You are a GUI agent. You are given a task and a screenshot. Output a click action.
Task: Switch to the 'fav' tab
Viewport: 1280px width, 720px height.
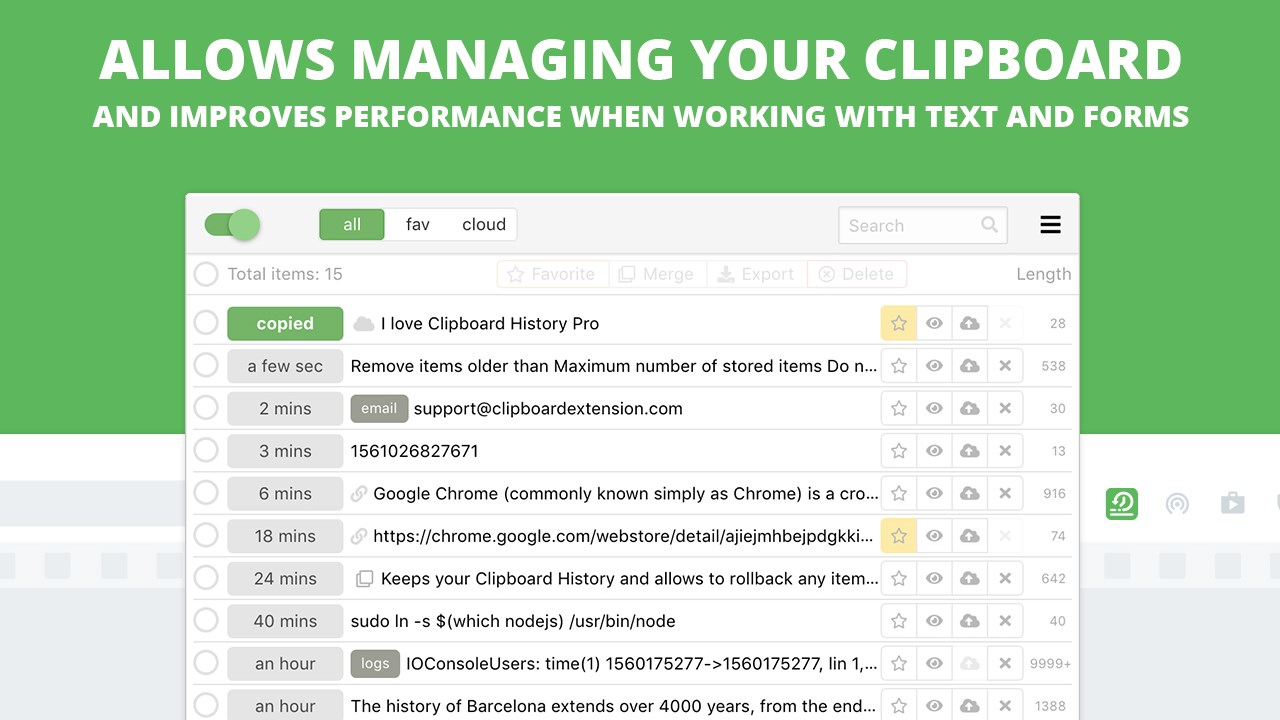tap(418, 225)
